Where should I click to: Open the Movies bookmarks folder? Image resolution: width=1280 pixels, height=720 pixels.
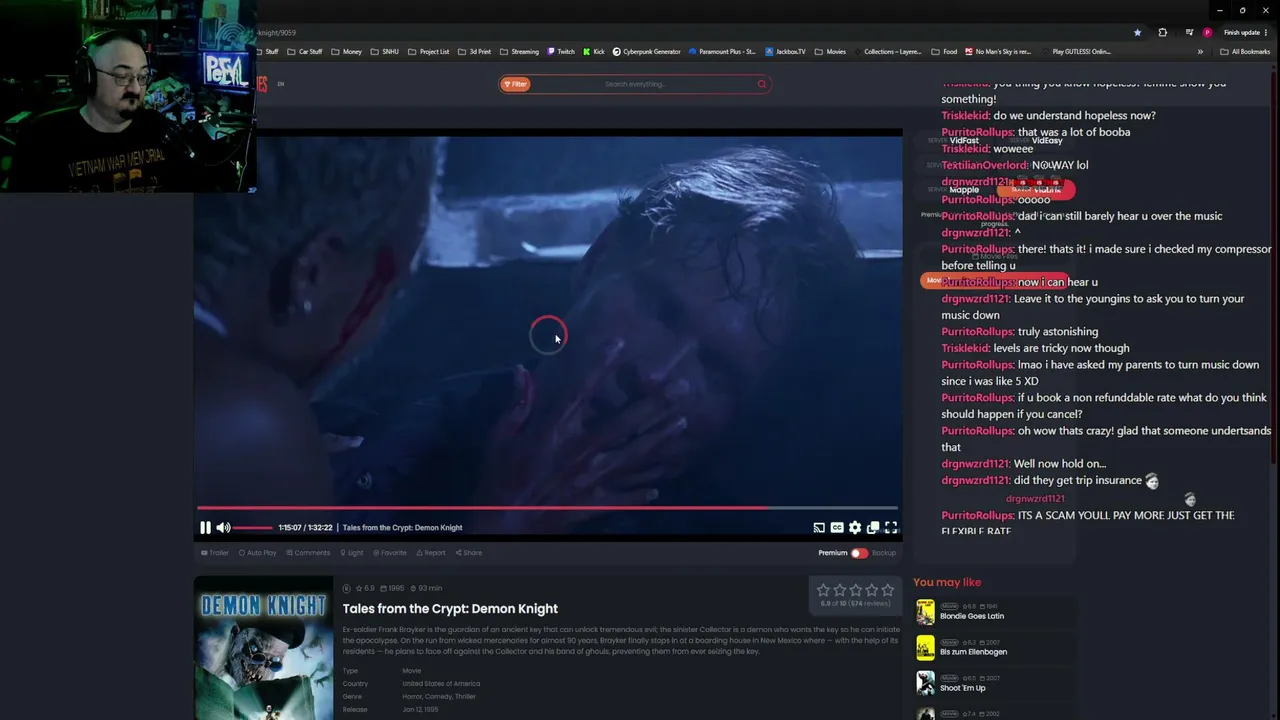coord(830,52)
